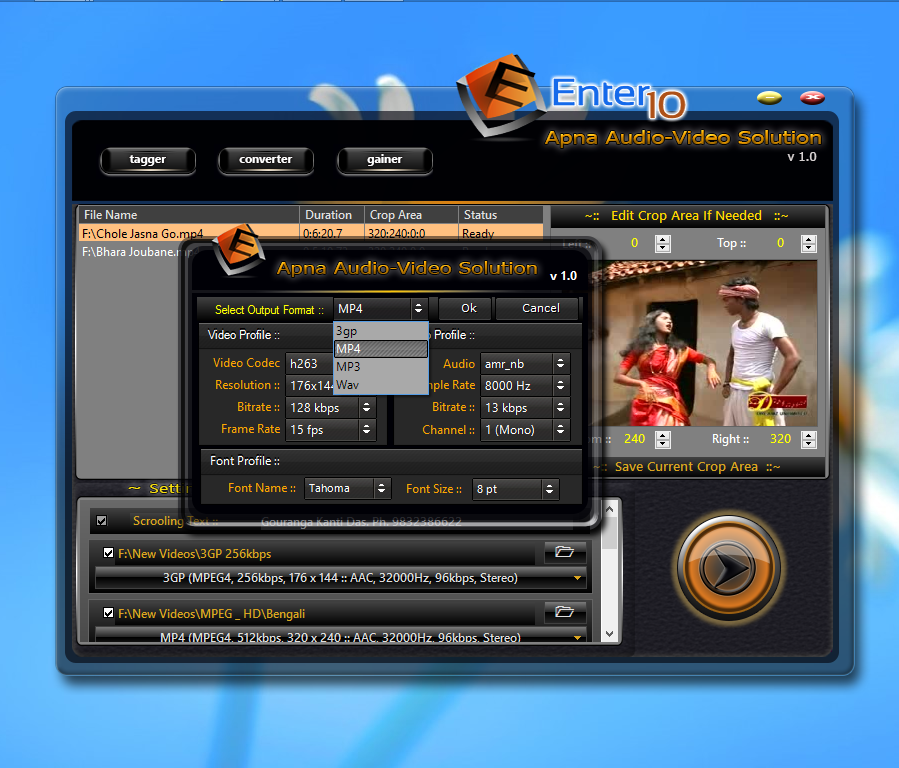This screenshot has width=899, height=768.
Task: Toggle the MPEG_HD Bengali output checkbox
Action: pos(108,613)
